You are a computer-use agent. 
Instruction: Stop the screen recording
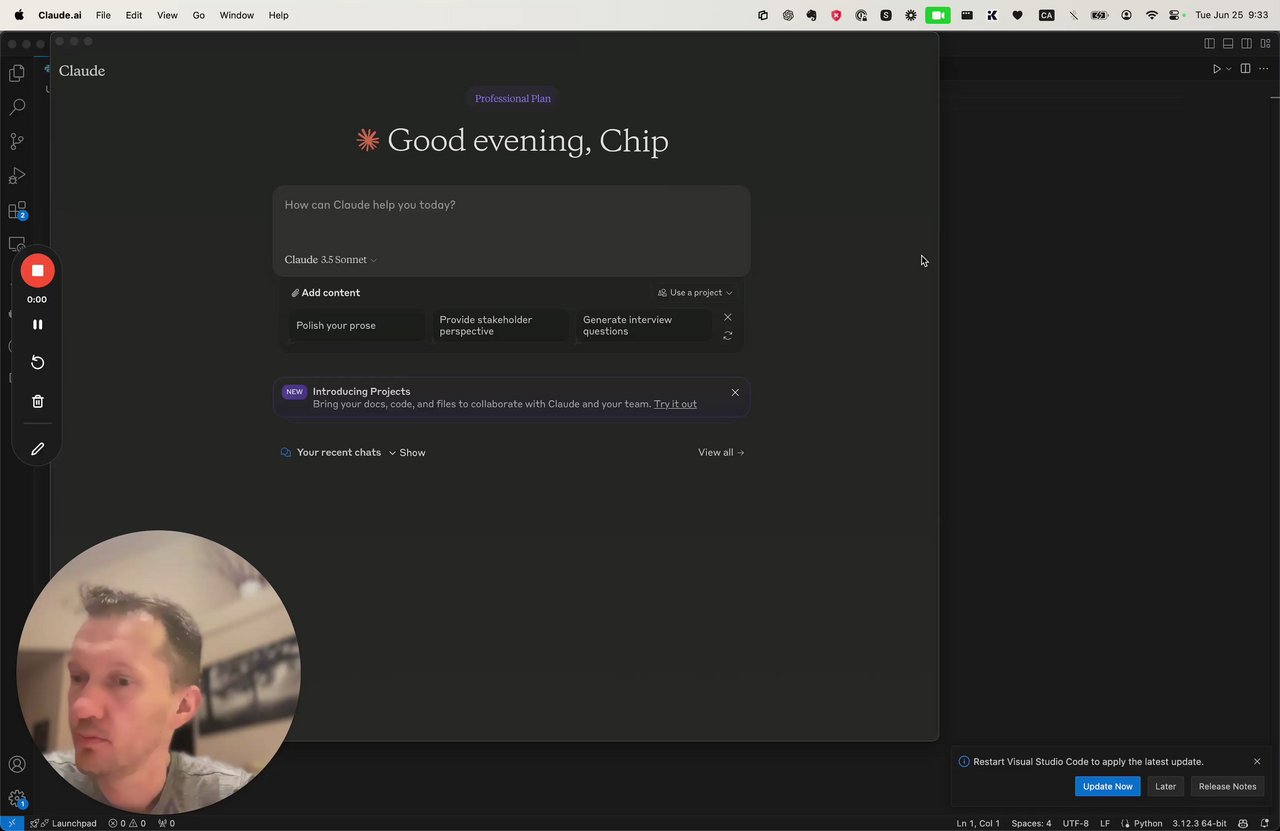tap(37, 270)
